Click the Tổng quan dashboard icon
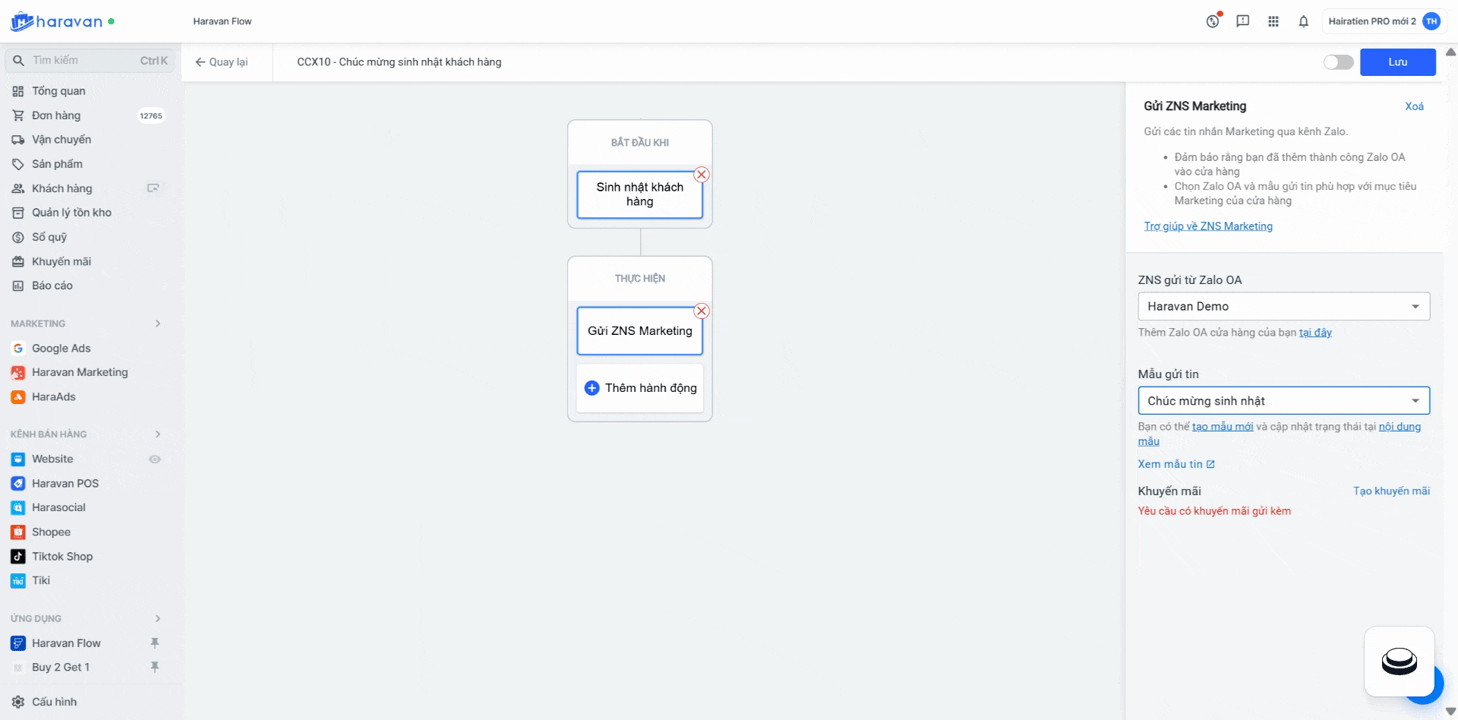The image size is (1458, 720). pyautogui.click(x=18, y=91)
